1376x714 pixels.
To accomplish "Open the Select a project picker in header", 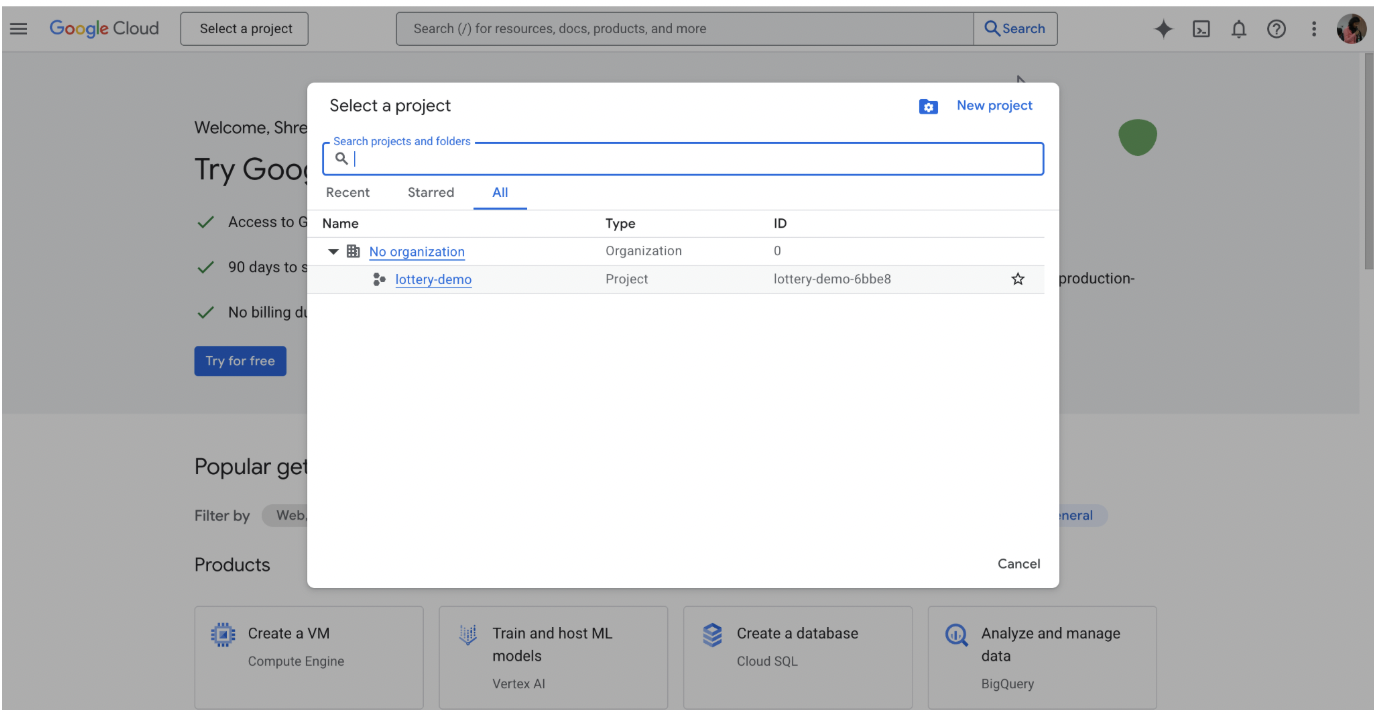I will tap(245, 29).
